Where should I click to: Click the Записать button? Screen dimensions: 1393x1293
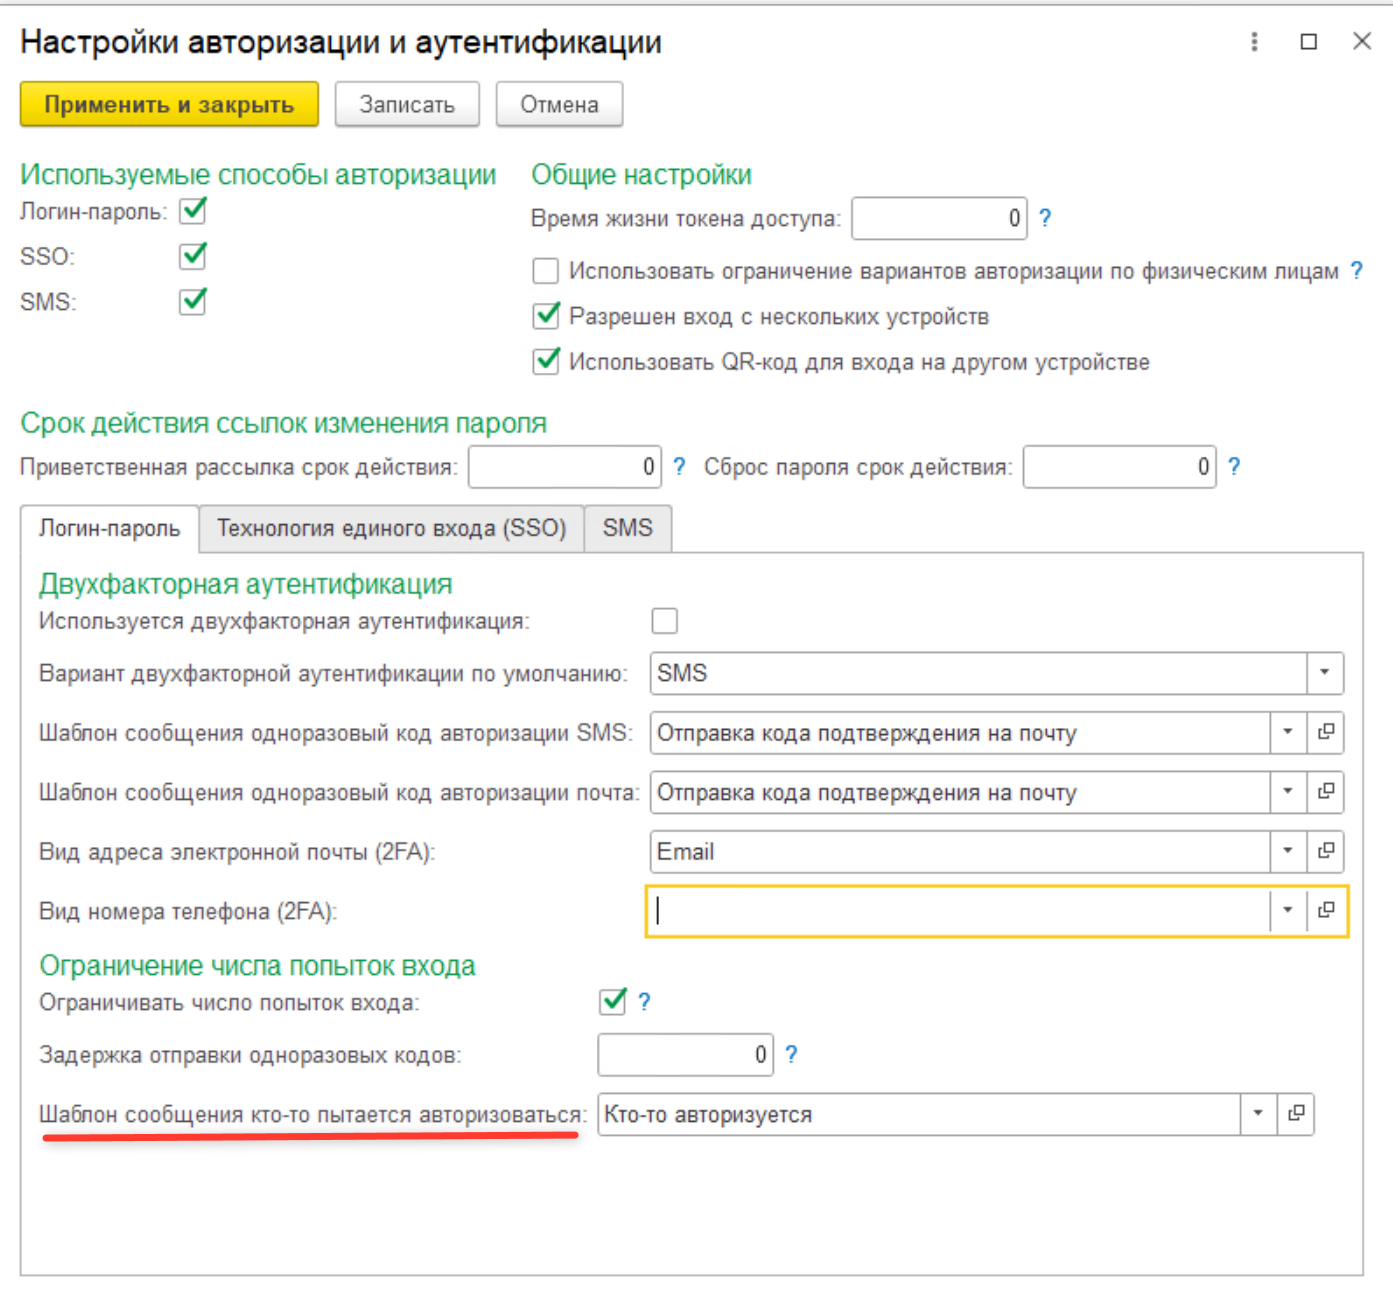coord(407,105)
